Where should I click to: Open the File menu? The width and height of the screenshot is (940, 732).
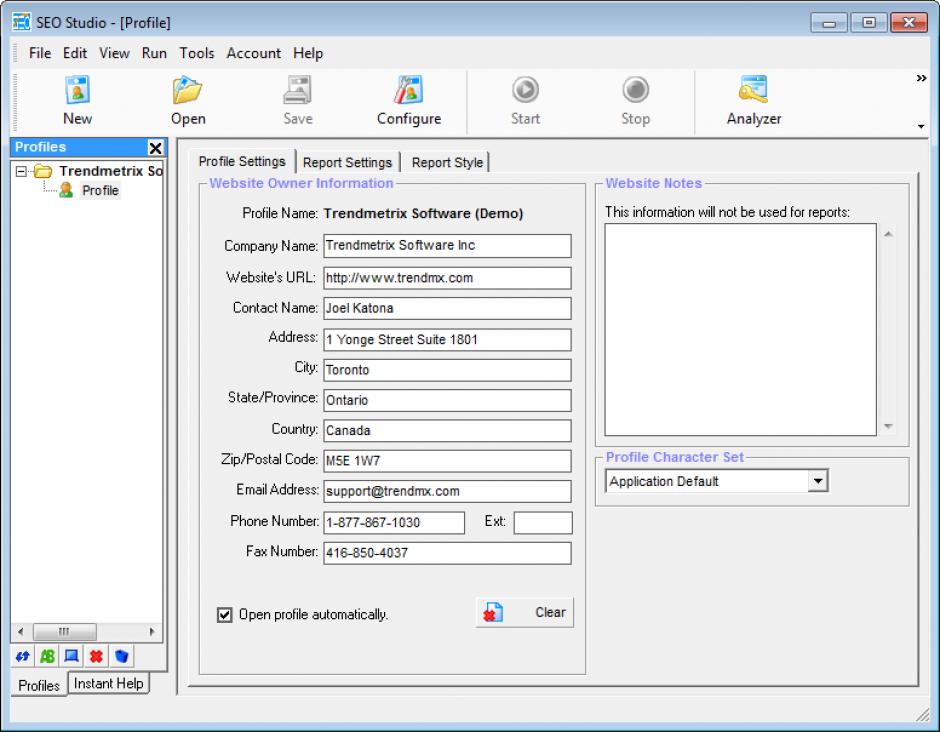point(40,53)
